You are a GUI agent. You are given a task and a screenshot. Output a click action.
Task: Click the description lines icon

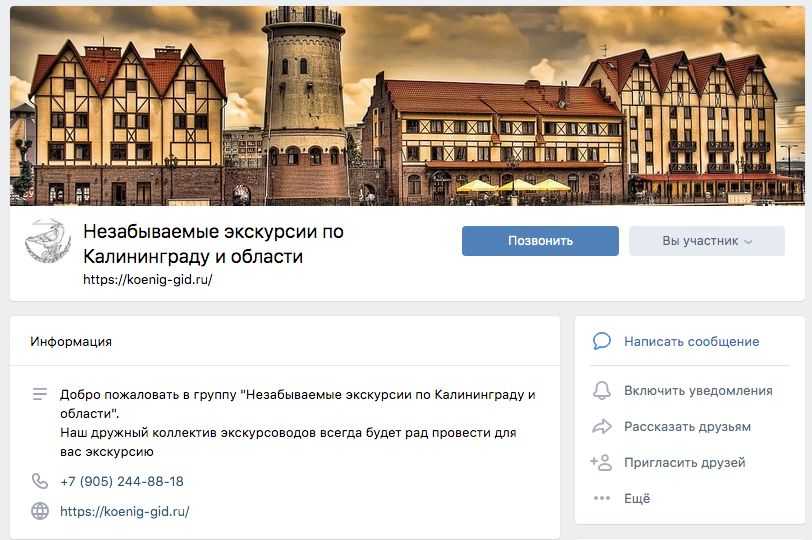pos(40,394)
